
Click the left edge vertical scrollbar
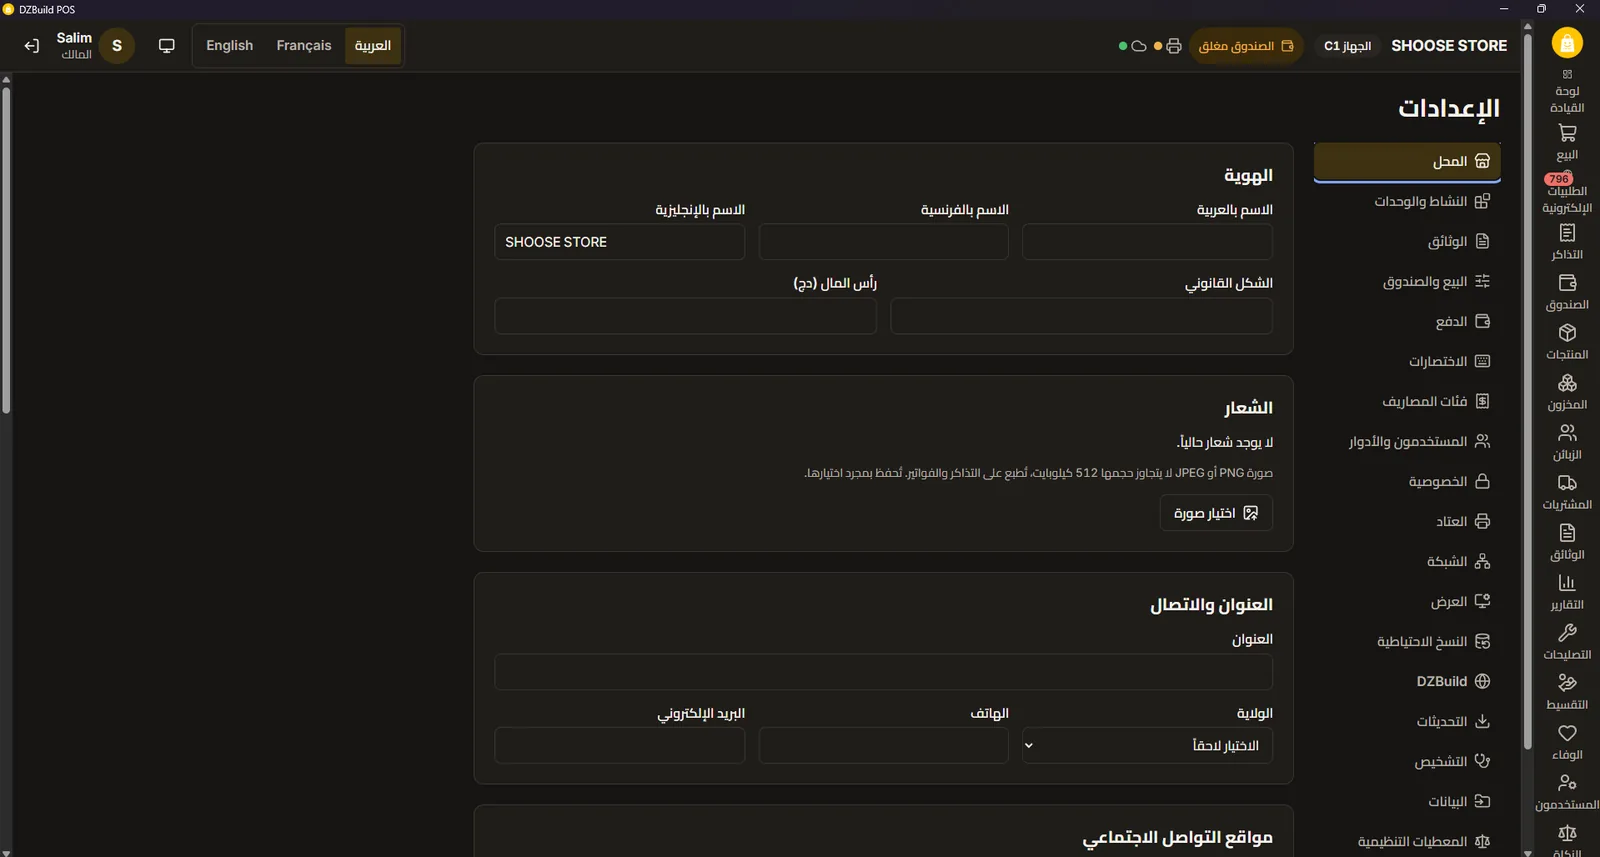coord(6,250)
